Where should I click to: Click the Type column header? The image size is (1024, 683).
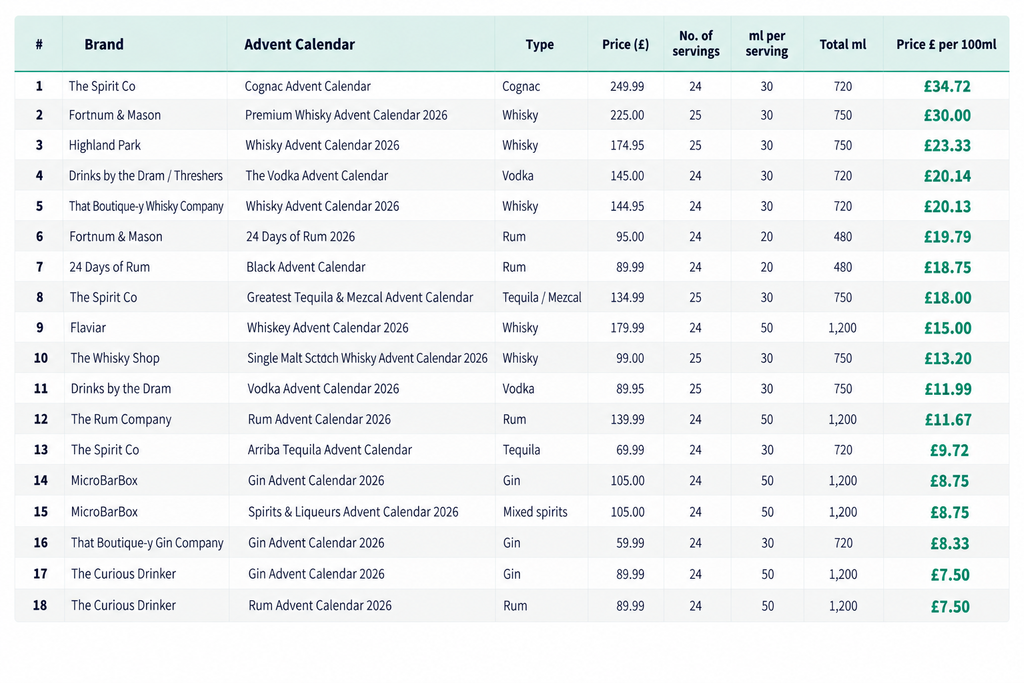coord(539,44)
